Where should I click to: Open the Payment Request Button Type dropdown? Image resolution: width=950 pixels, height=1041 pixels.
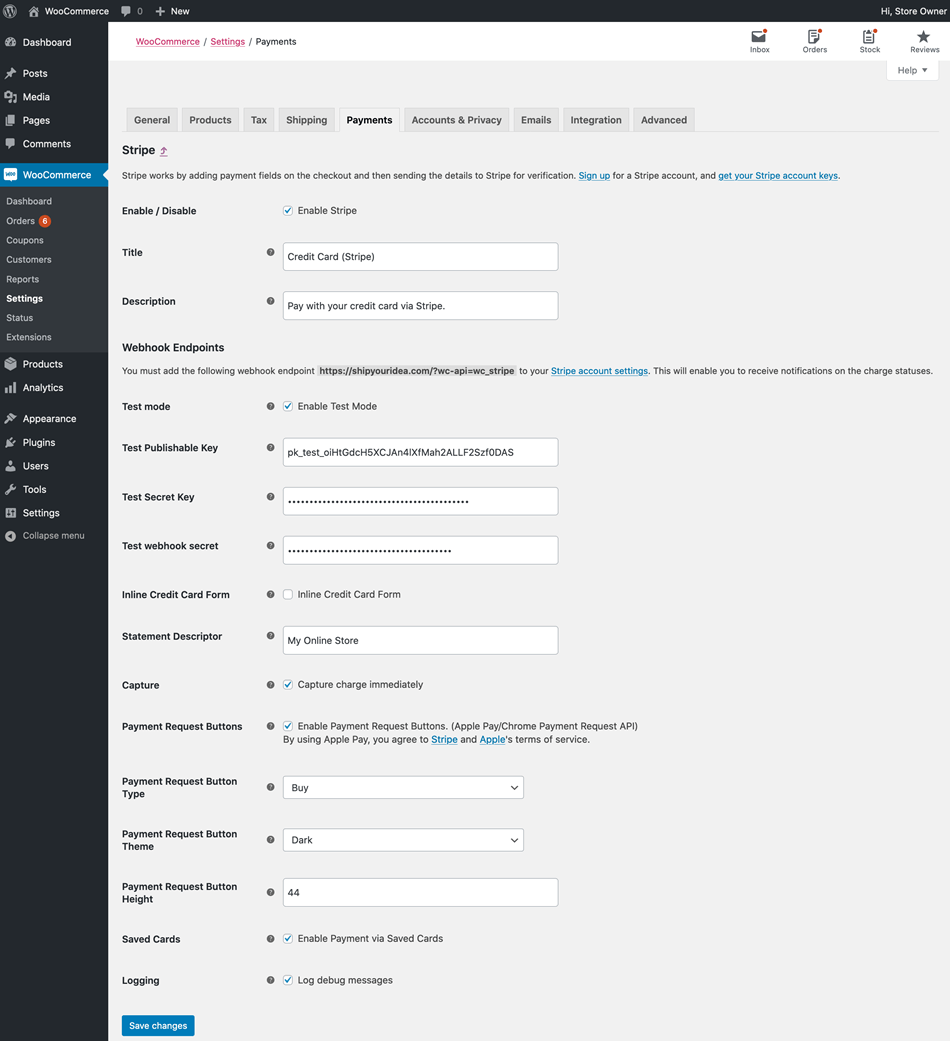click(403, 787)
